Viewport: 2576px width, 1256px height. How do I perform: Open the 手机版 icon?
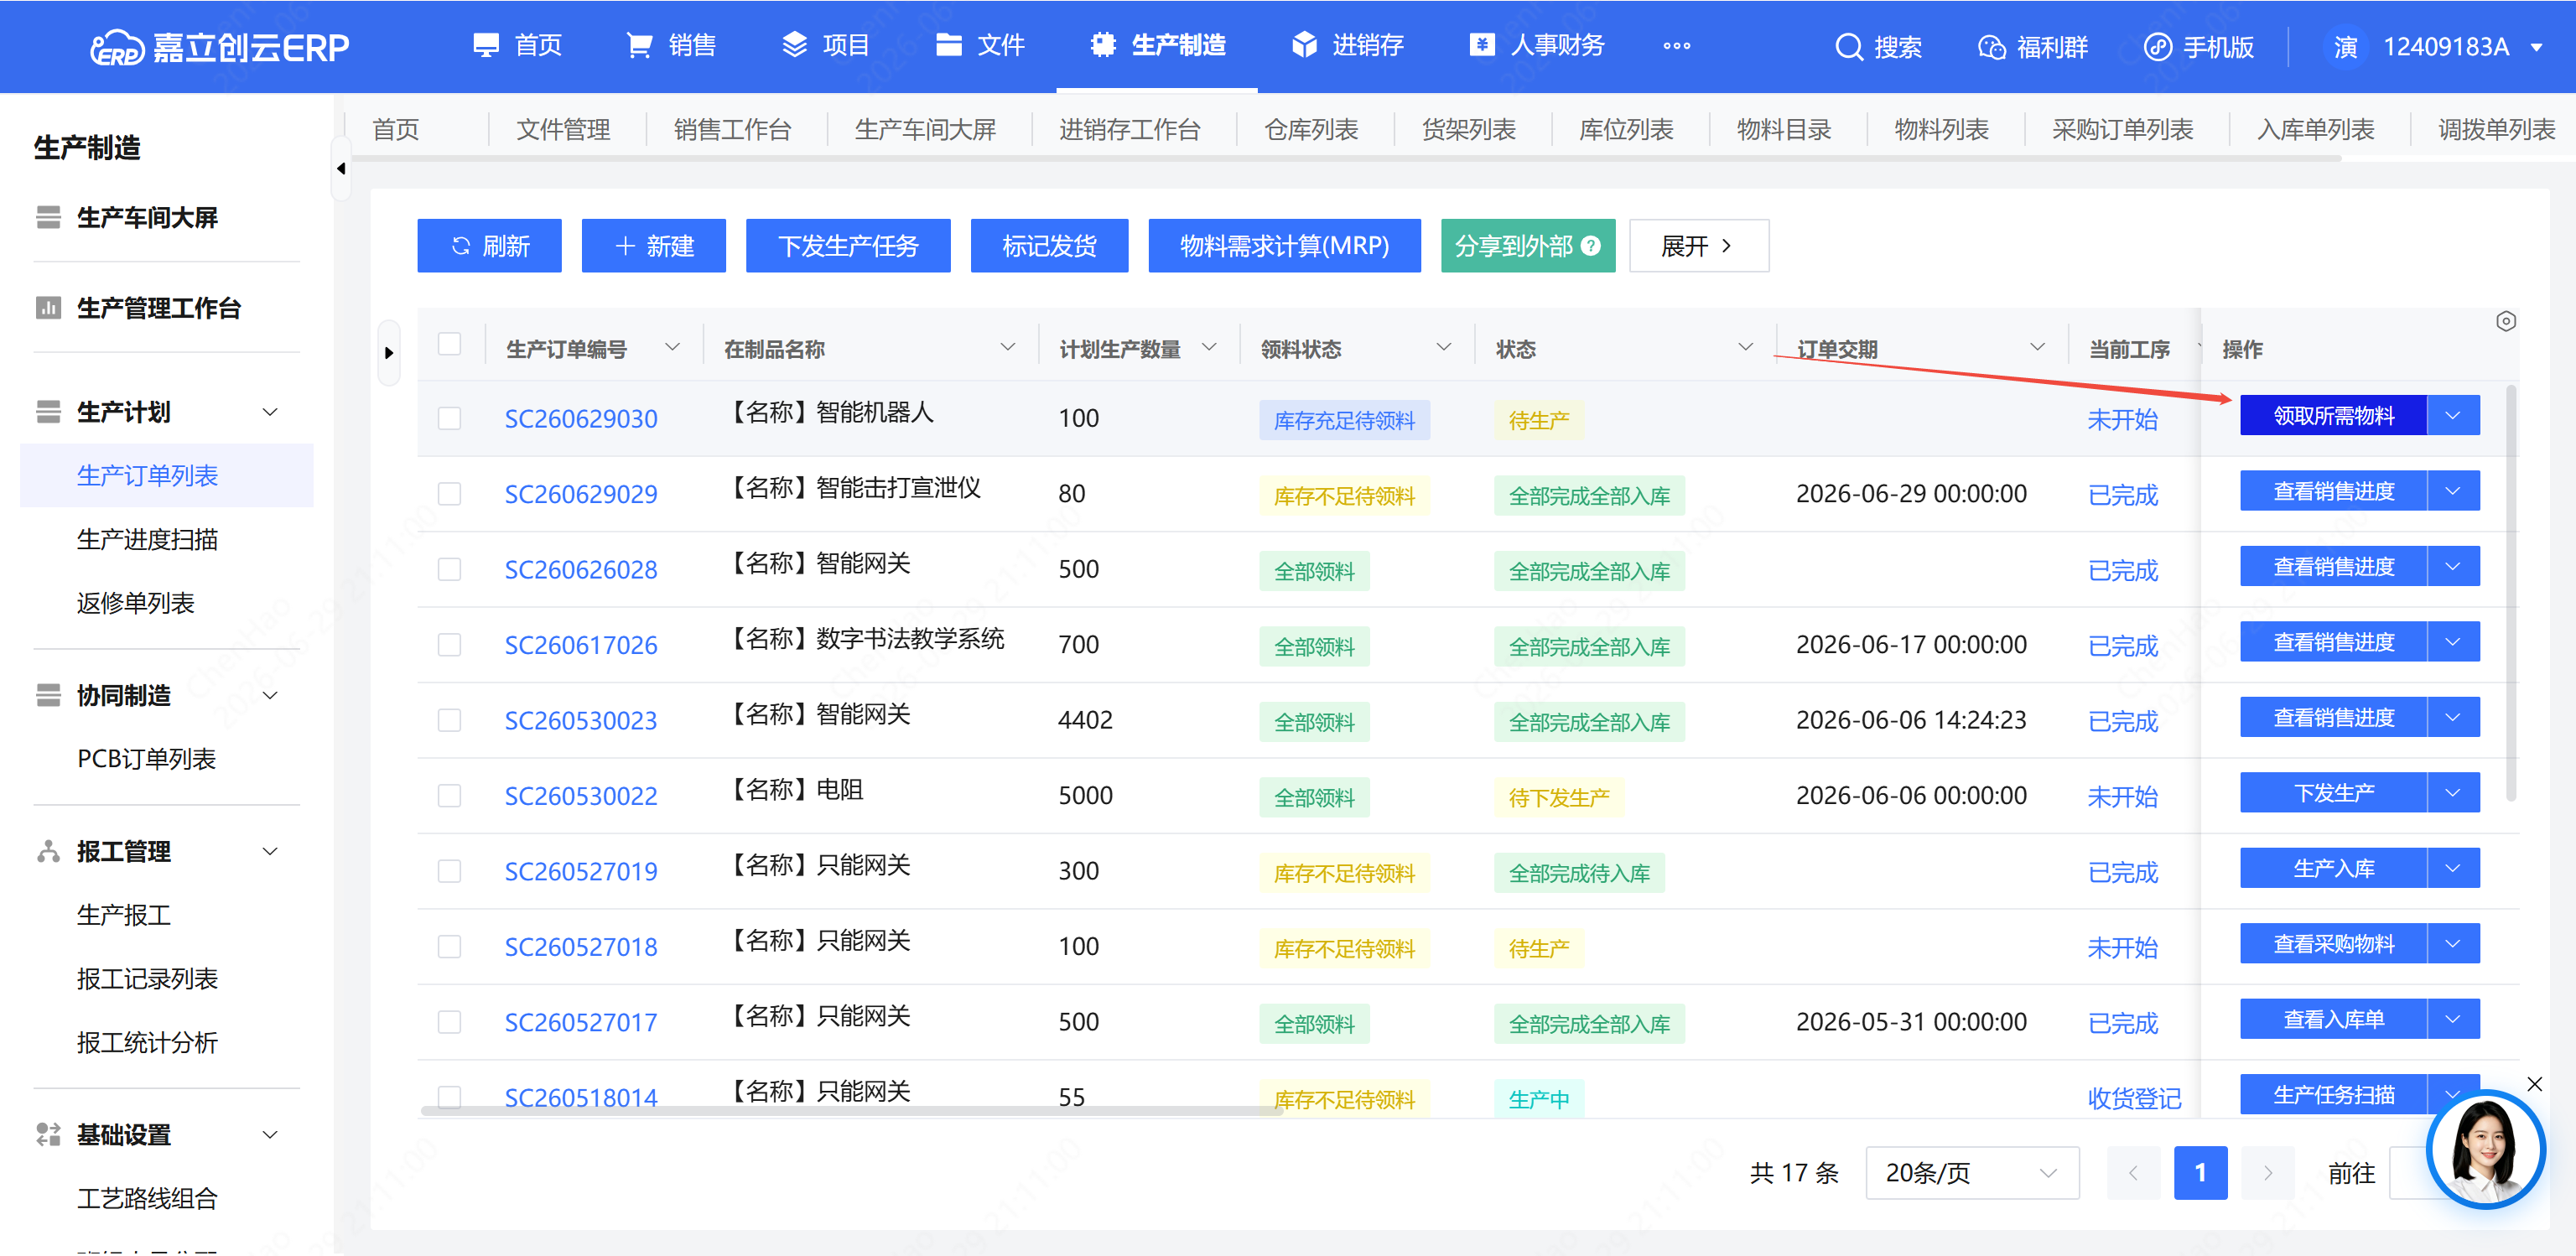[2158, 47]
